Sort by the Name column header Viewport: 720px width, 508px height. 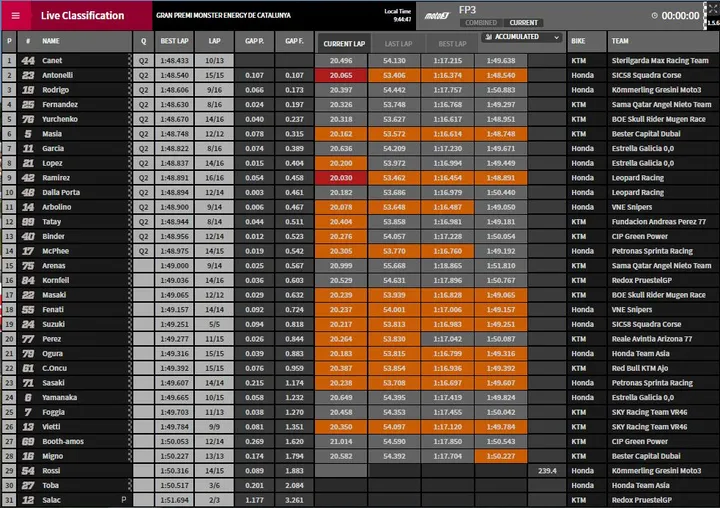point(51,41)
